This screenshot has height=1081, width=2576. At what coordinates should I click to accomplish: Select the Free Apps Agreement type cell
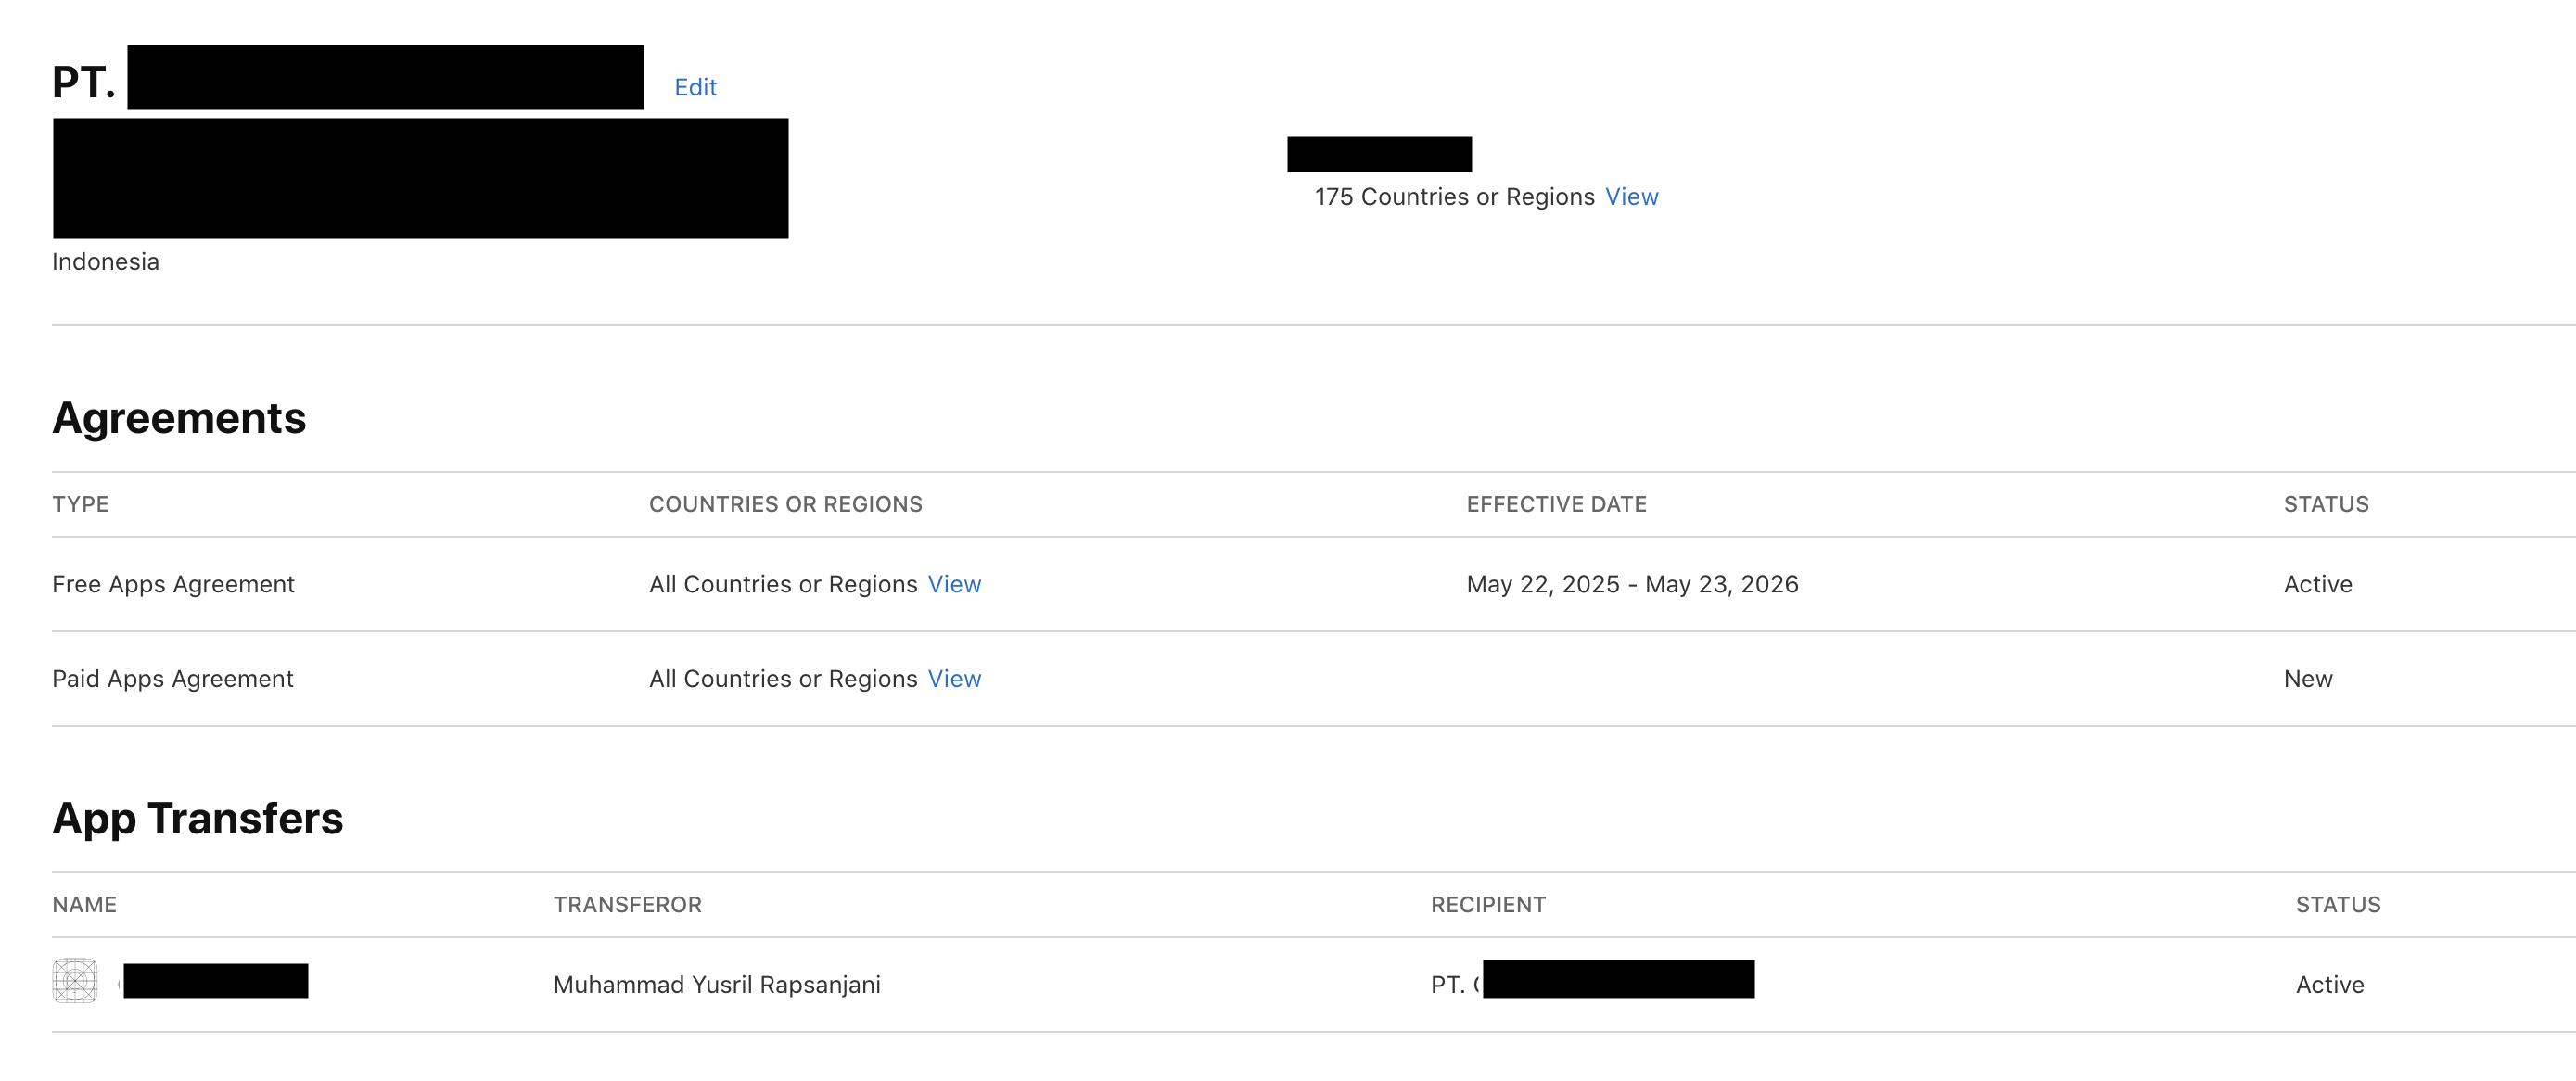pos(173,584)
